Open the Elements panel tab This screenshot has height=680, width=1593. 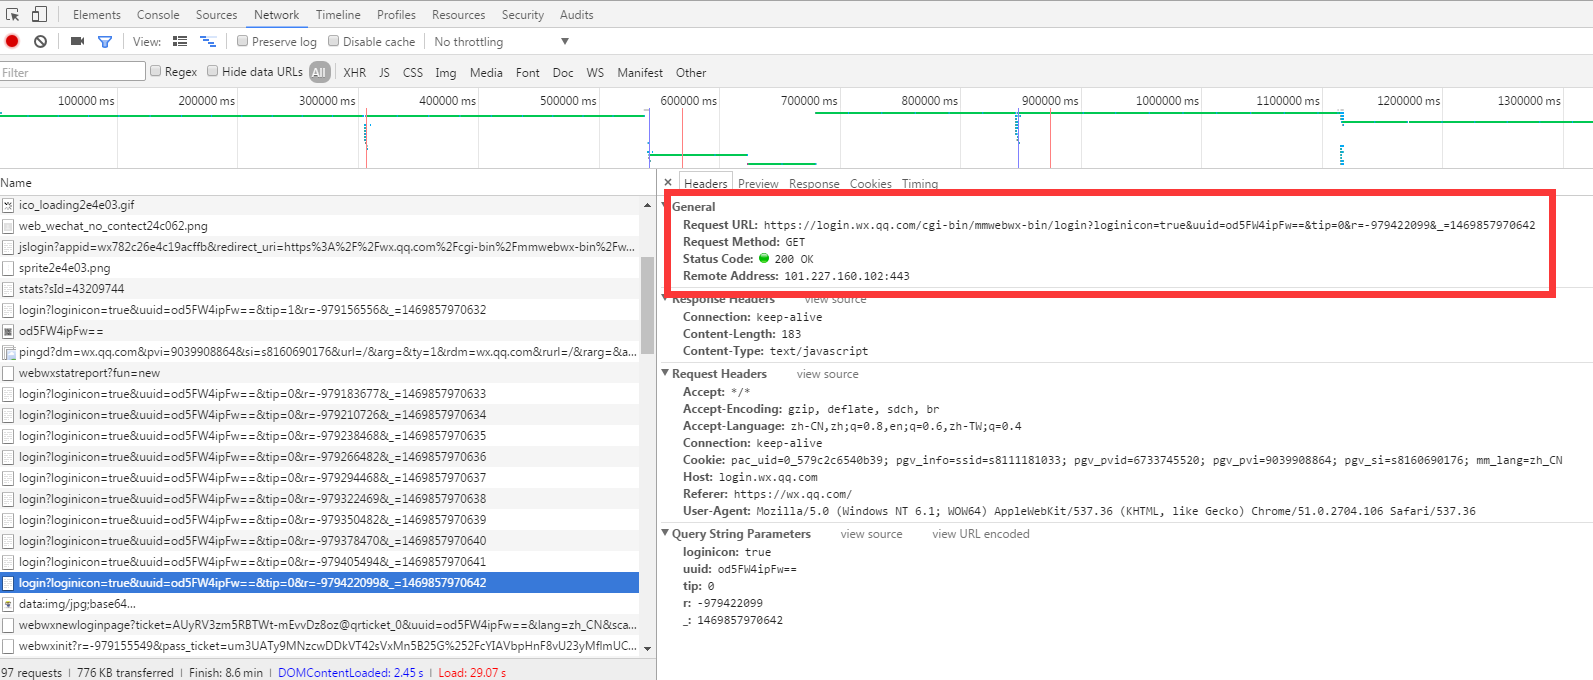click(97, 14)
